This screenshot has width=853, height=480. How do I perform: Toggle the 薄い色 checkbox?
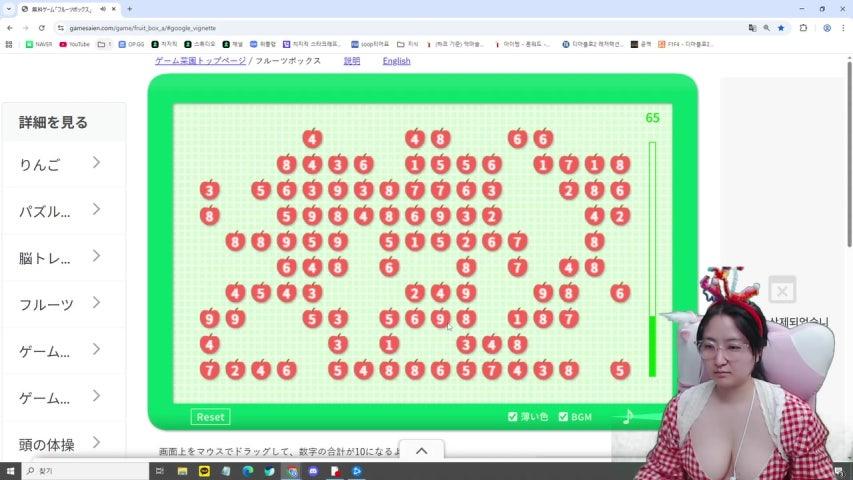tap(512, 416)
